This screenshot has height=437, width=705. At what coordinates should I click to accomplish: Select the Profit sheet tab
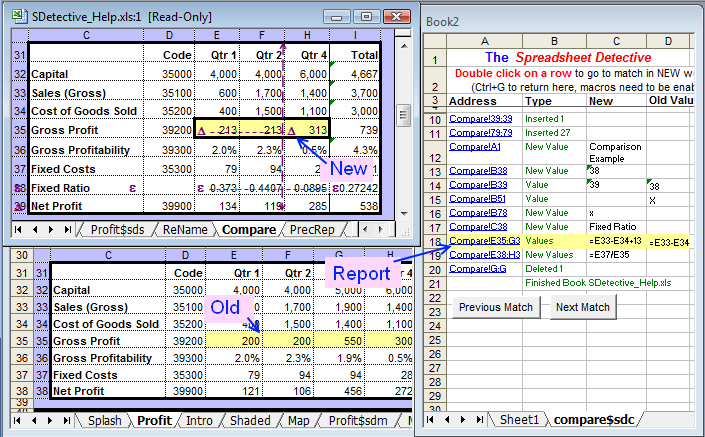(x=154, y=421)
